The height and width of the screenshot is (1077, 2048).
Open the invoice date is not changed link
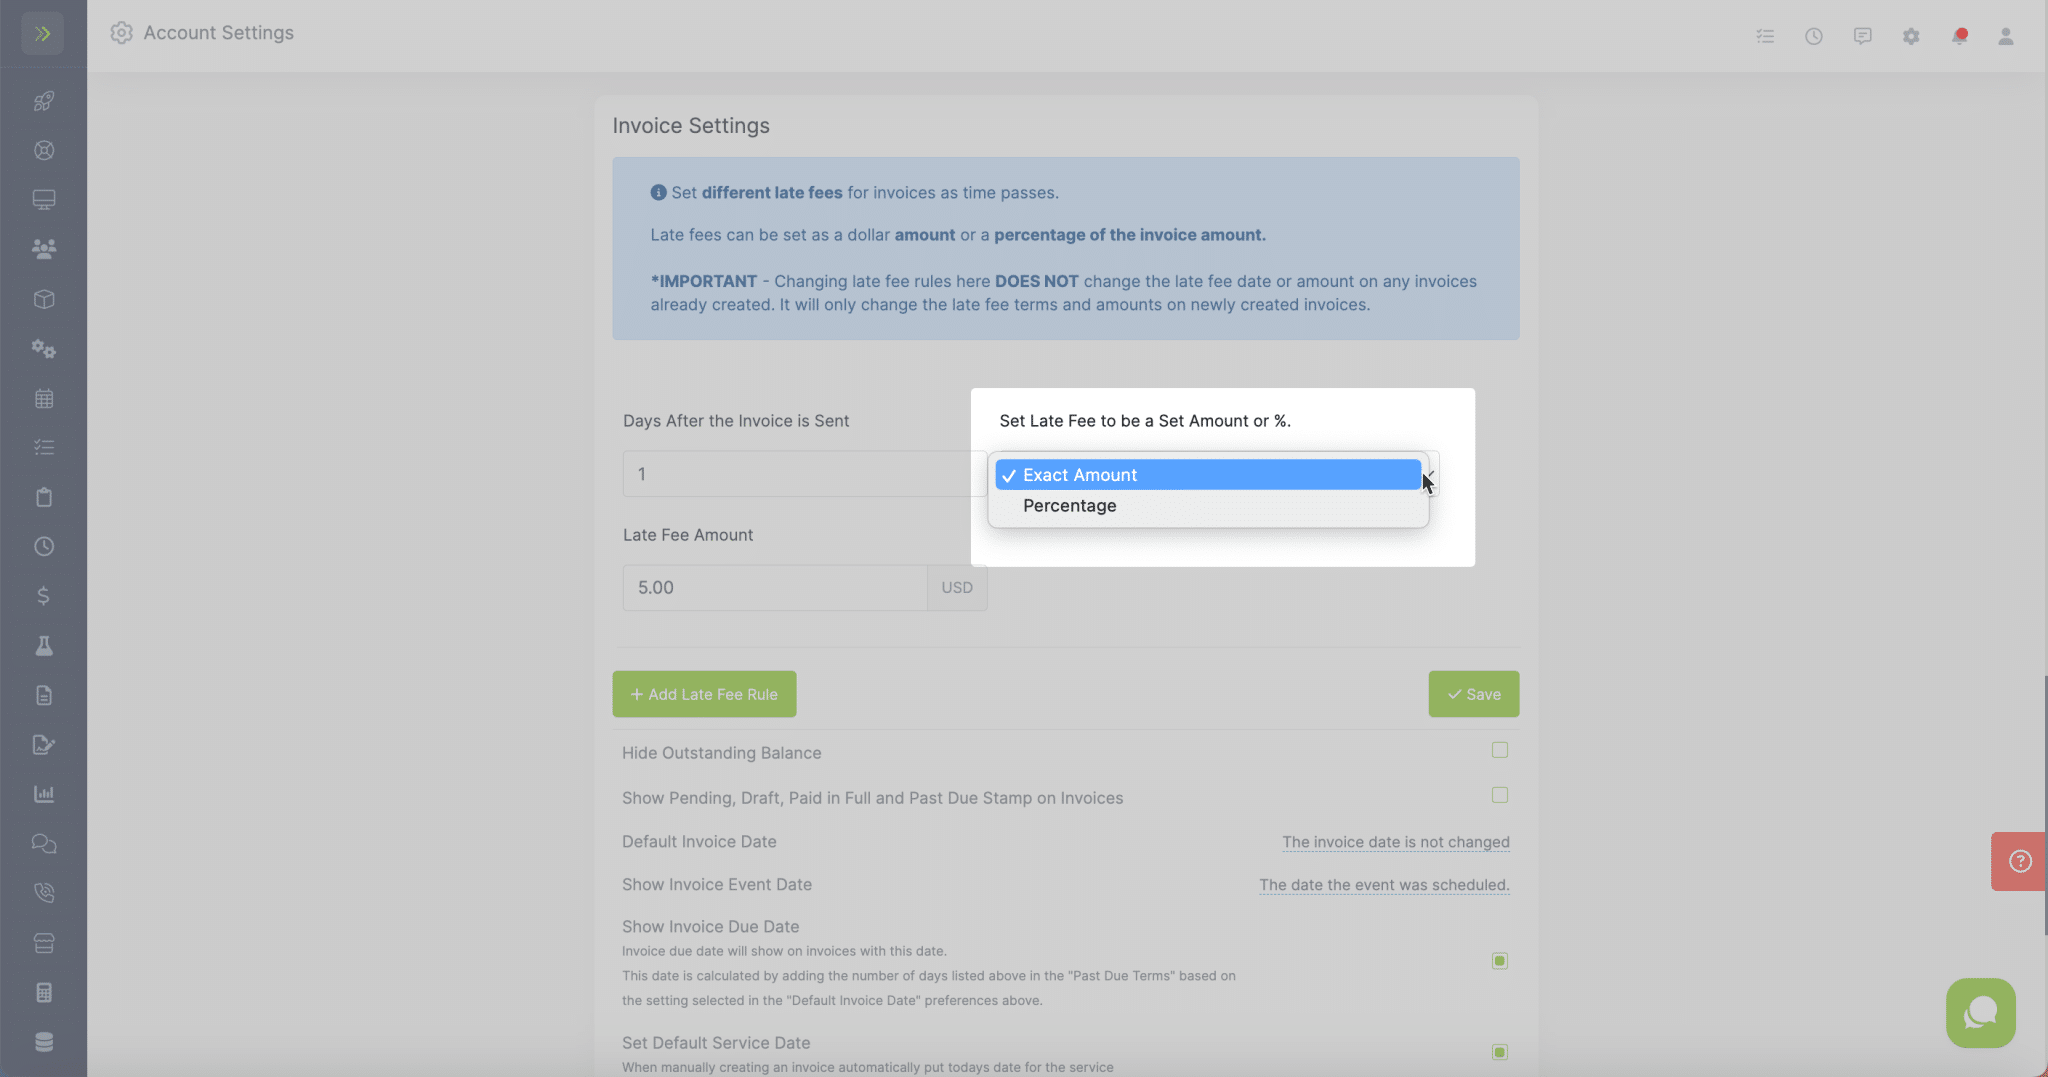click(1395, 841)
